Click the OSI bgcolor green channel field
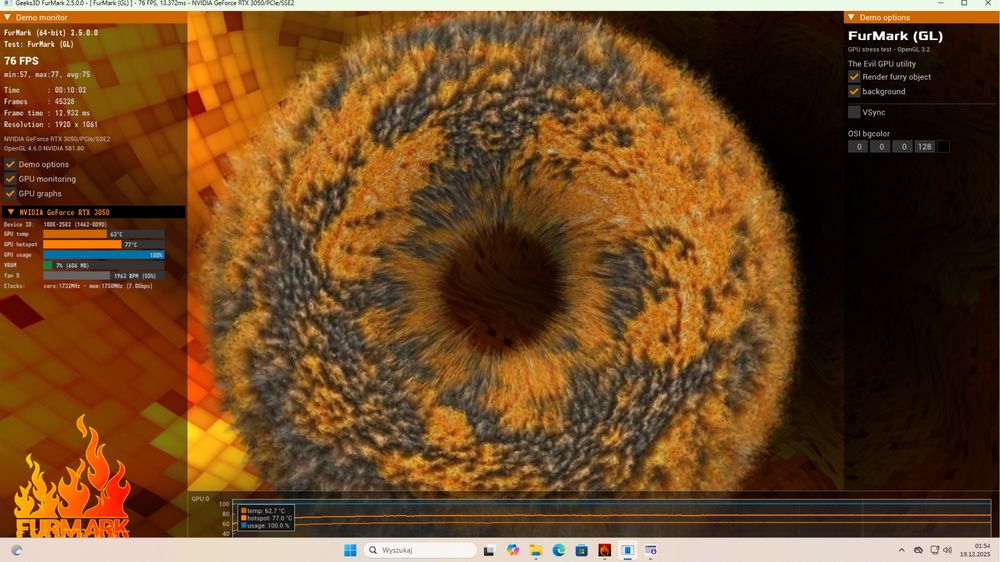This screenshot has width=1000, height=562. point(881,147)
